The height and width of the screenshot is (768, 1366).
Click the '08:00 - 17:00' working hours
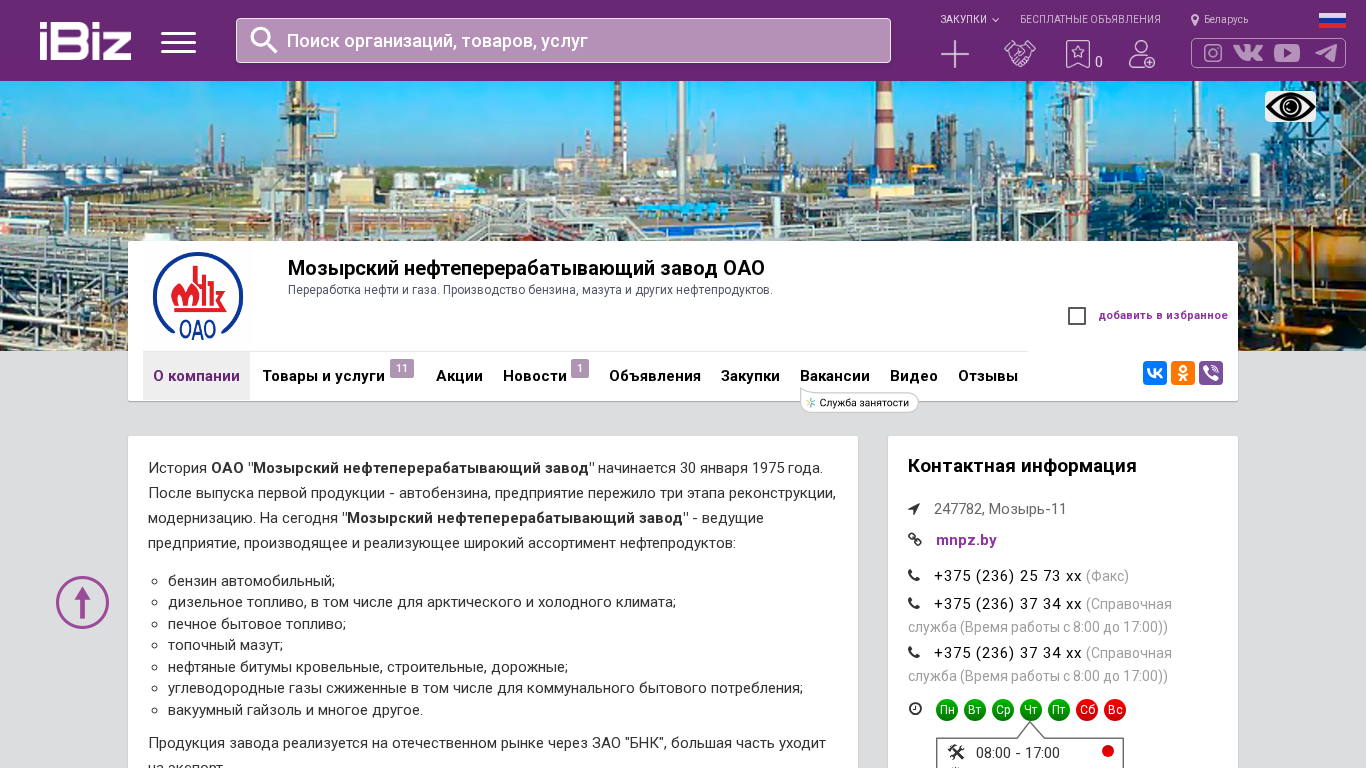coord(1018,753)
